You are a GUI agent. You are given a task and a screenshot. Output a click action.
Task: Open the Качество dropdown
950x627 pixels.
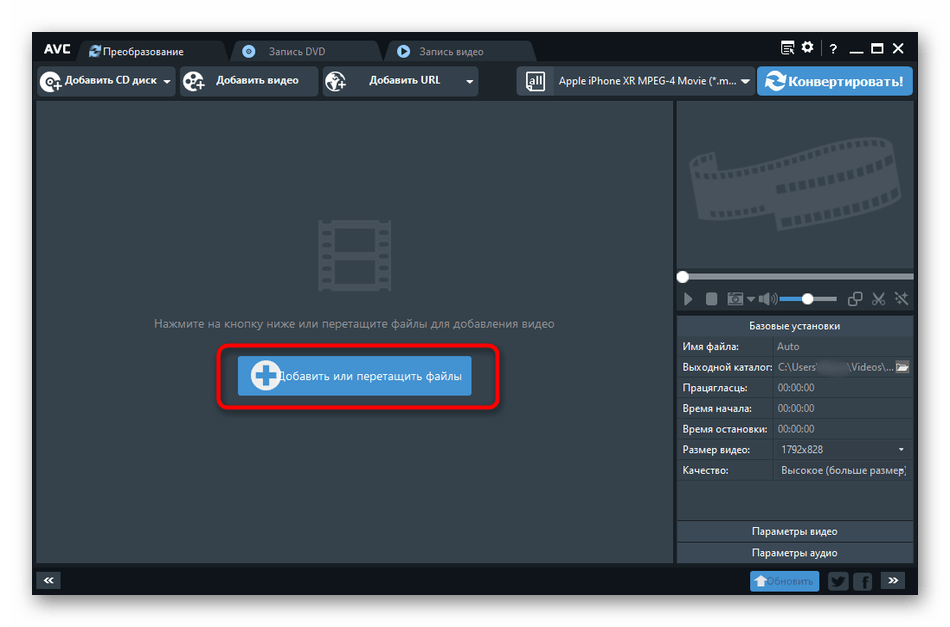coord(843,470)
